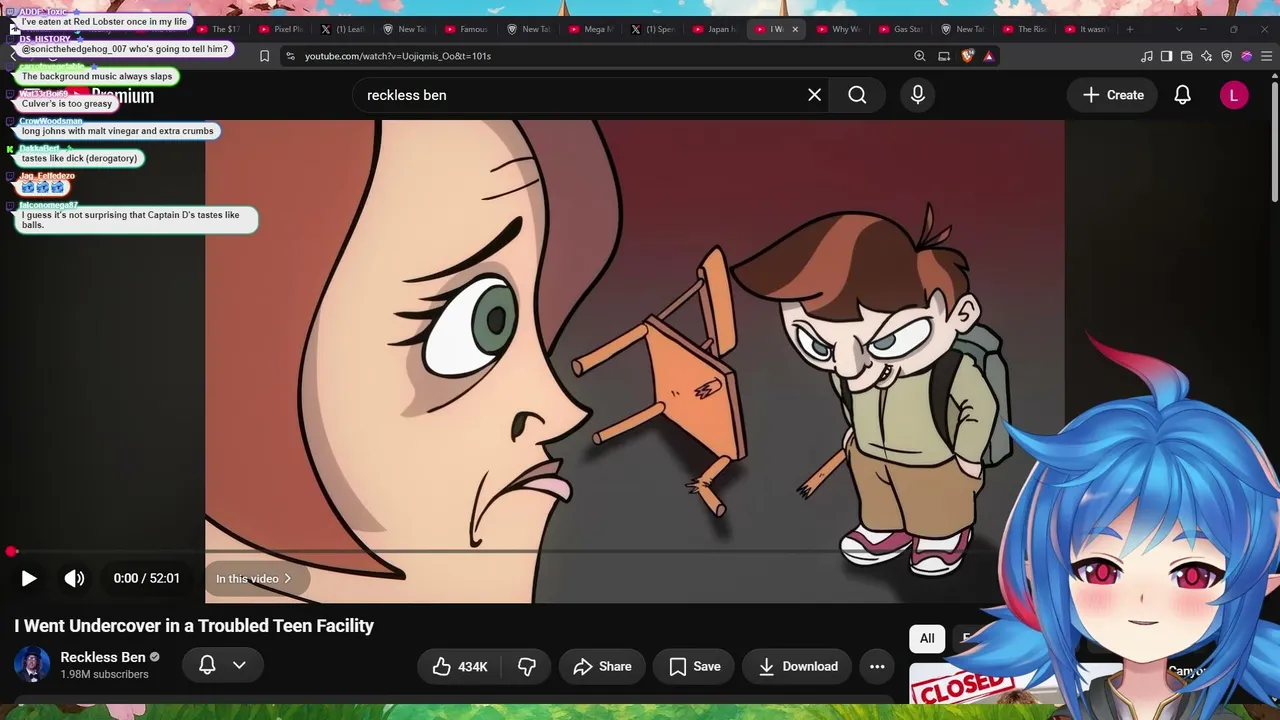The image size is (1280, 720).
Task: Switch to the 'Japan h' browser tab
Action: (x=714, y=29)
